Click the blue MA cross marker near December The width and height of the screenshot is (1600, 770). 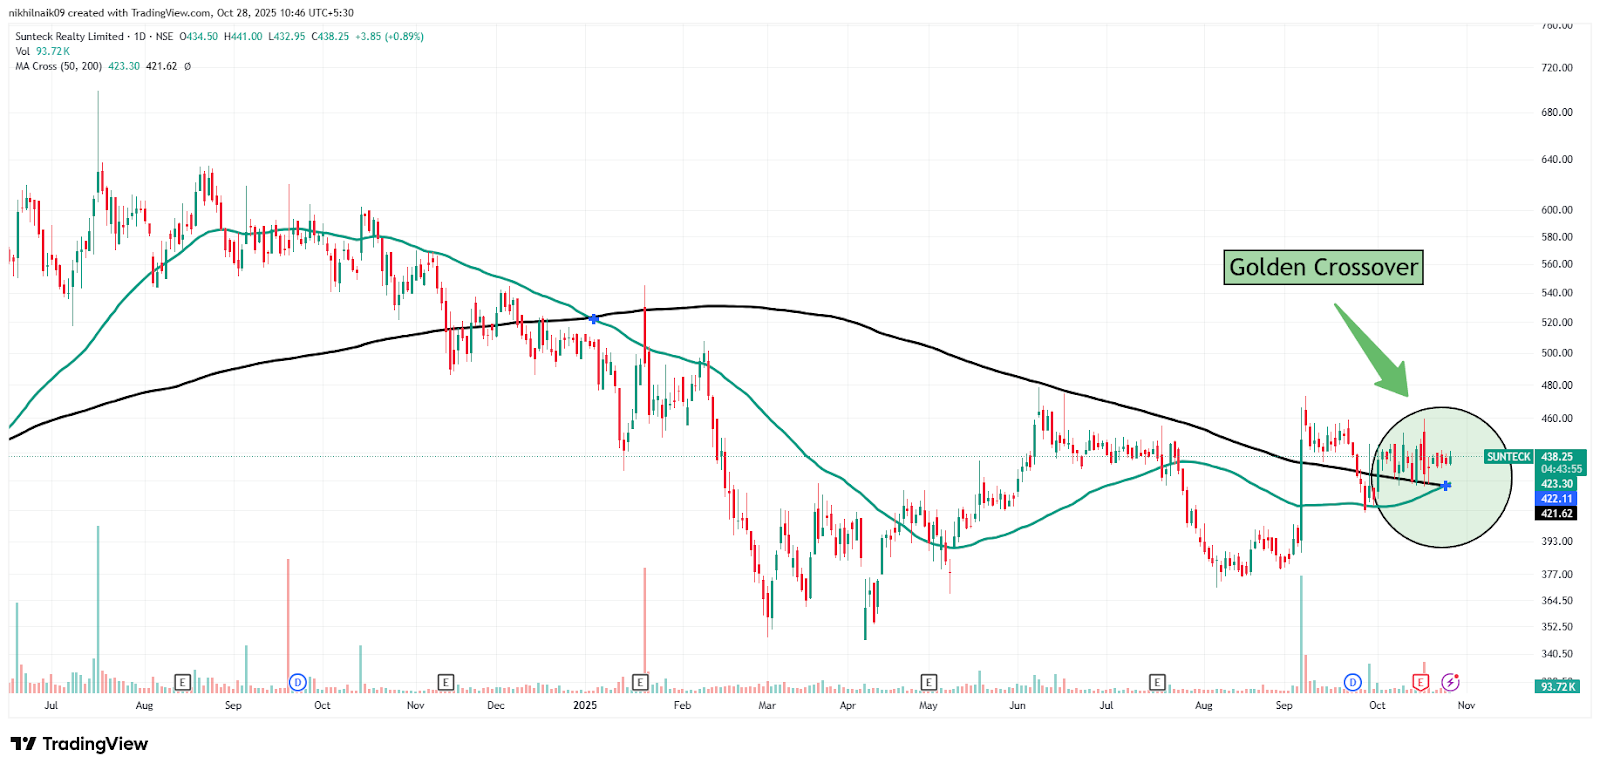tap(594, 319)
